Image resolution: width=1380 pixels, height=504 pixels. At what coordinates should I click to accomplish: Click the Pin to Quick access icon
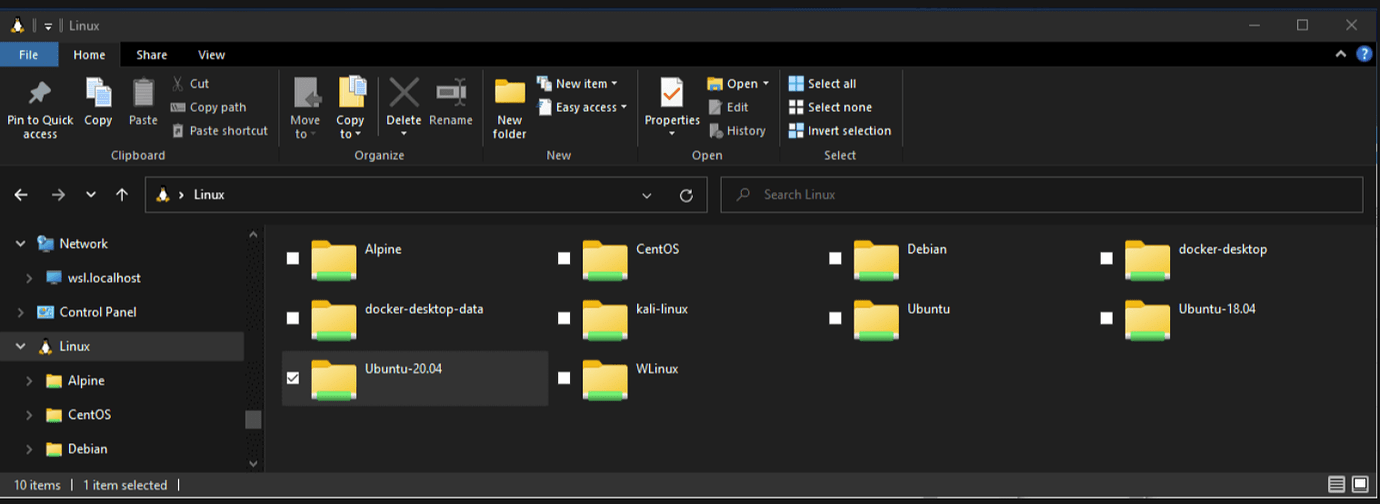40,95
